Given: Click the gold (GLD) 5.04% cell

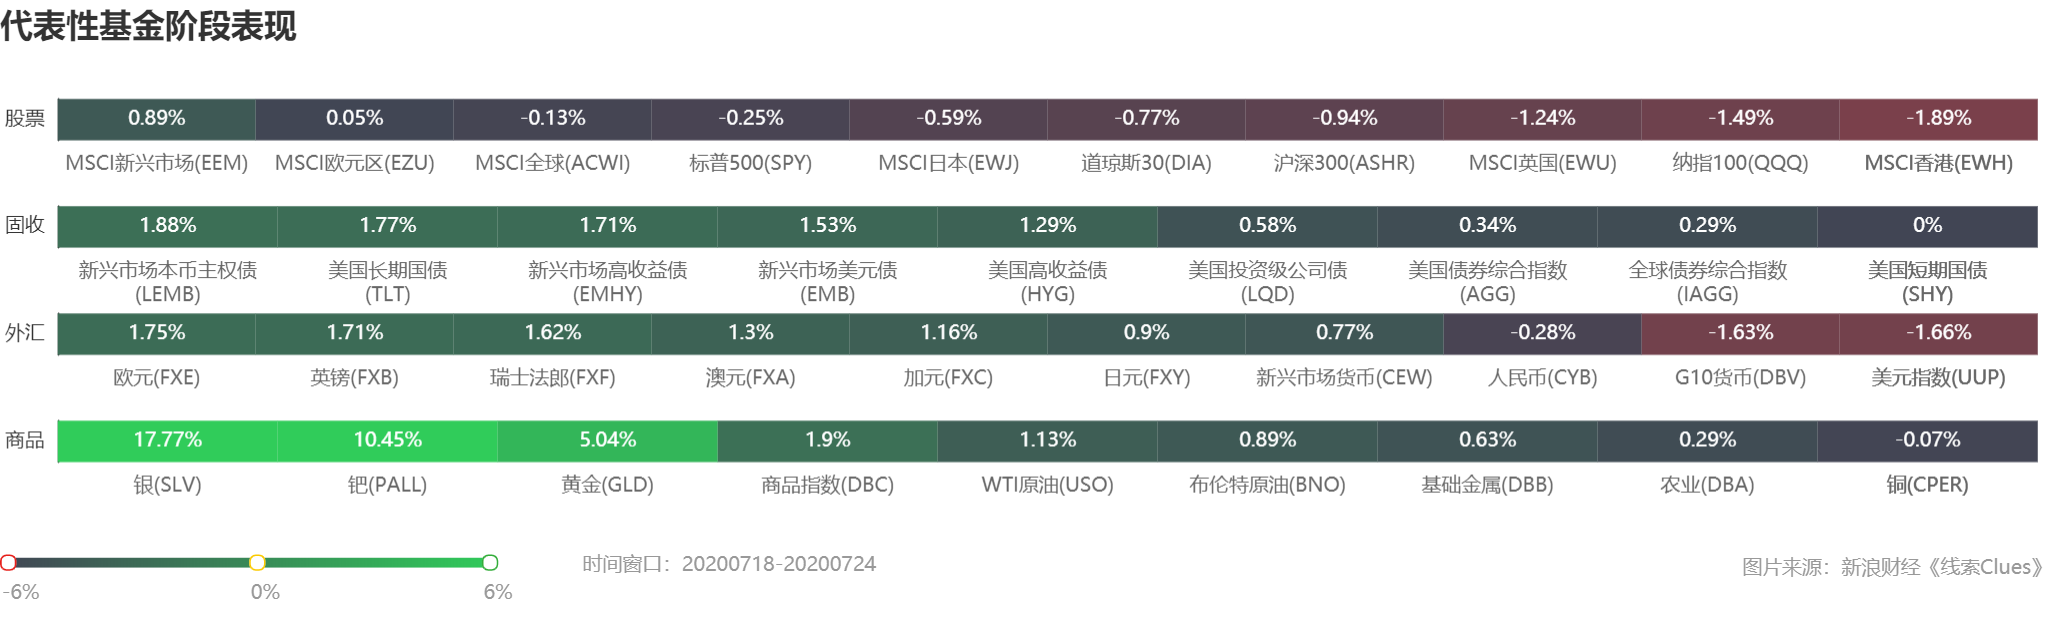Looking at the screenshot, I should (607, 440).
